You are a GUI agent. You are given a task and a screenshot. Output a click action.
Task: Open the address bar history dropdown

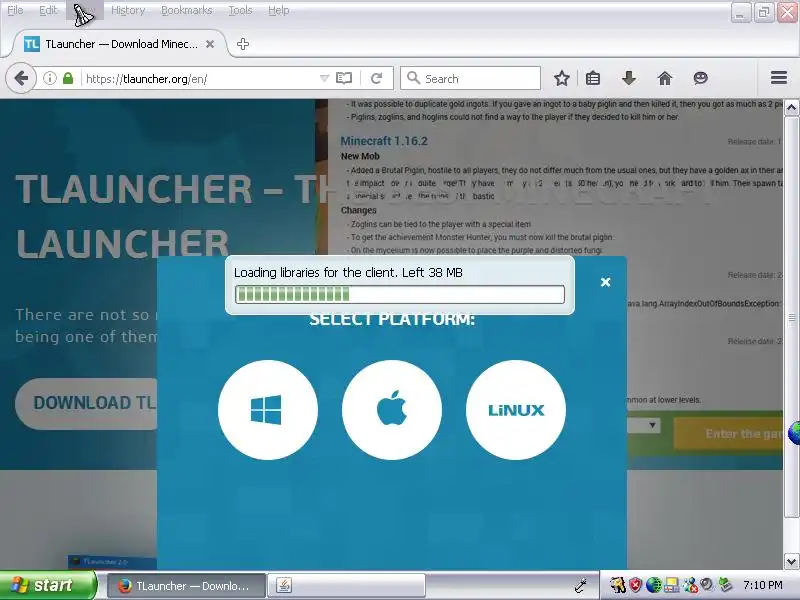click(324, 78)
